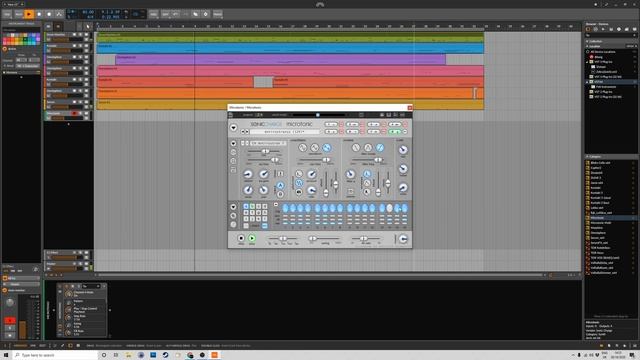Select Microtonic in Browser category list
This screenshot has height=360, width=640.
pyautogui.click(x=610, y=218)
